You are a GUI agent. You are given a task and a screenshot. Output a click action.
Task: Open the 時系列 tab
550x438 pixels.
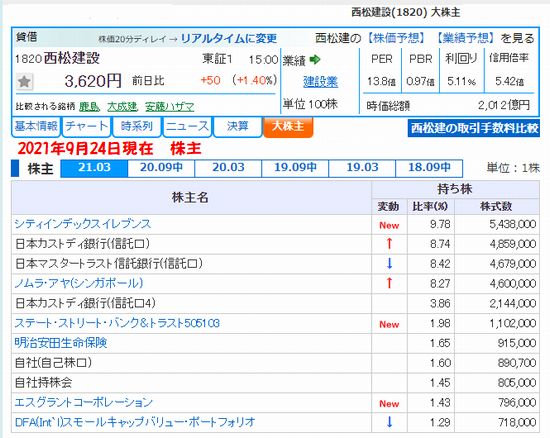tap(136, 126)
